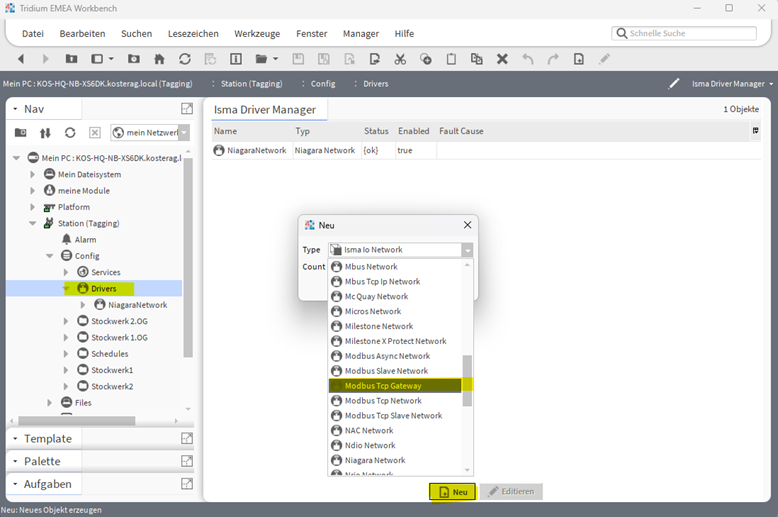Click the home toolbar icon
This screenshot has height=517, width=778.
[159, 59]
